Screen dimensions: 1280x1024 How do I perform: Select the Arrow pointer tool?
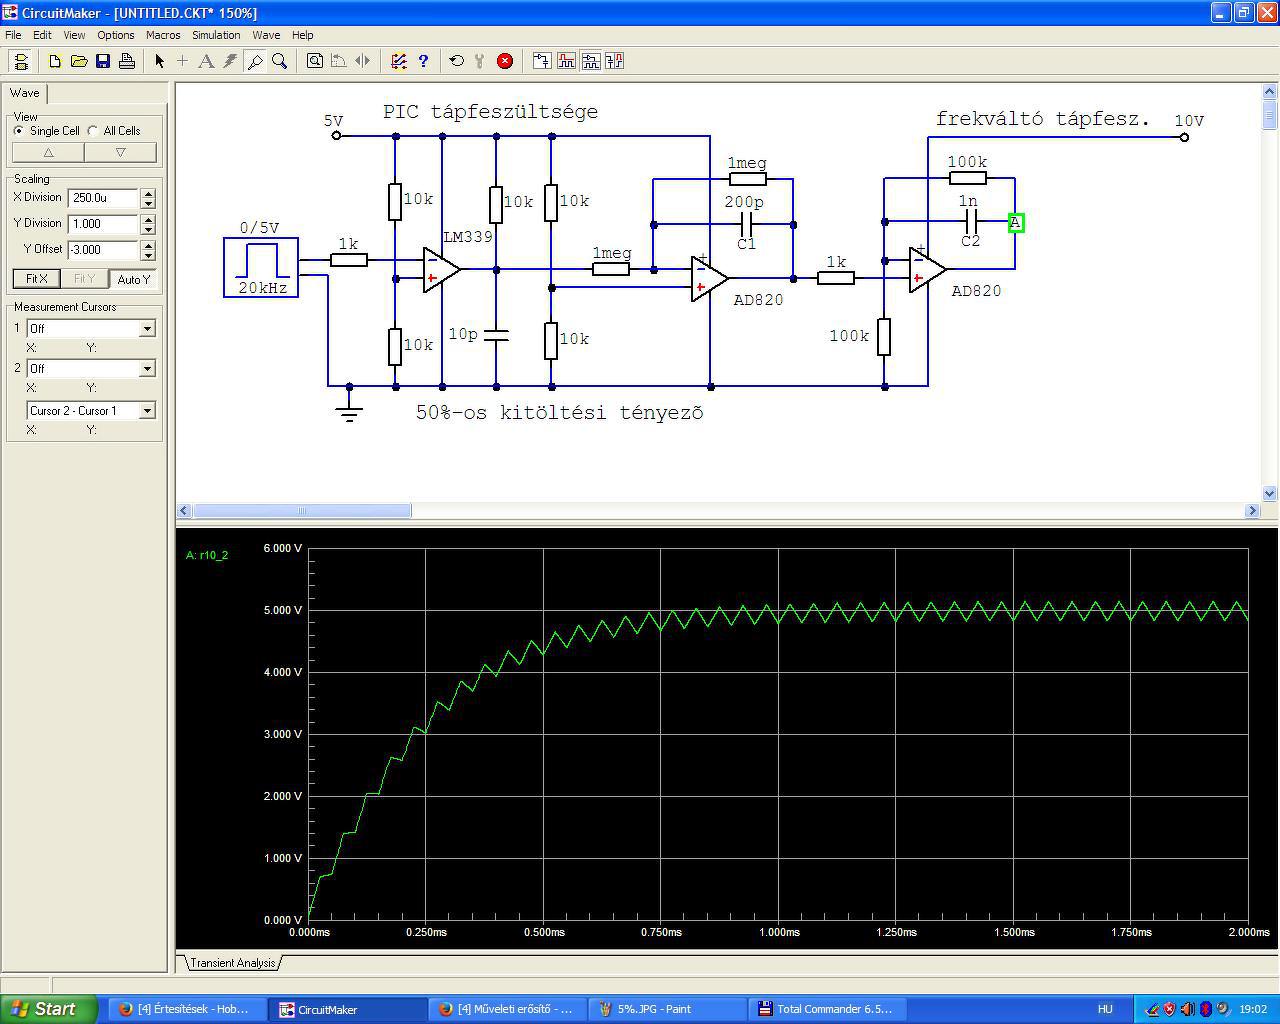click(x=159, y=61)
